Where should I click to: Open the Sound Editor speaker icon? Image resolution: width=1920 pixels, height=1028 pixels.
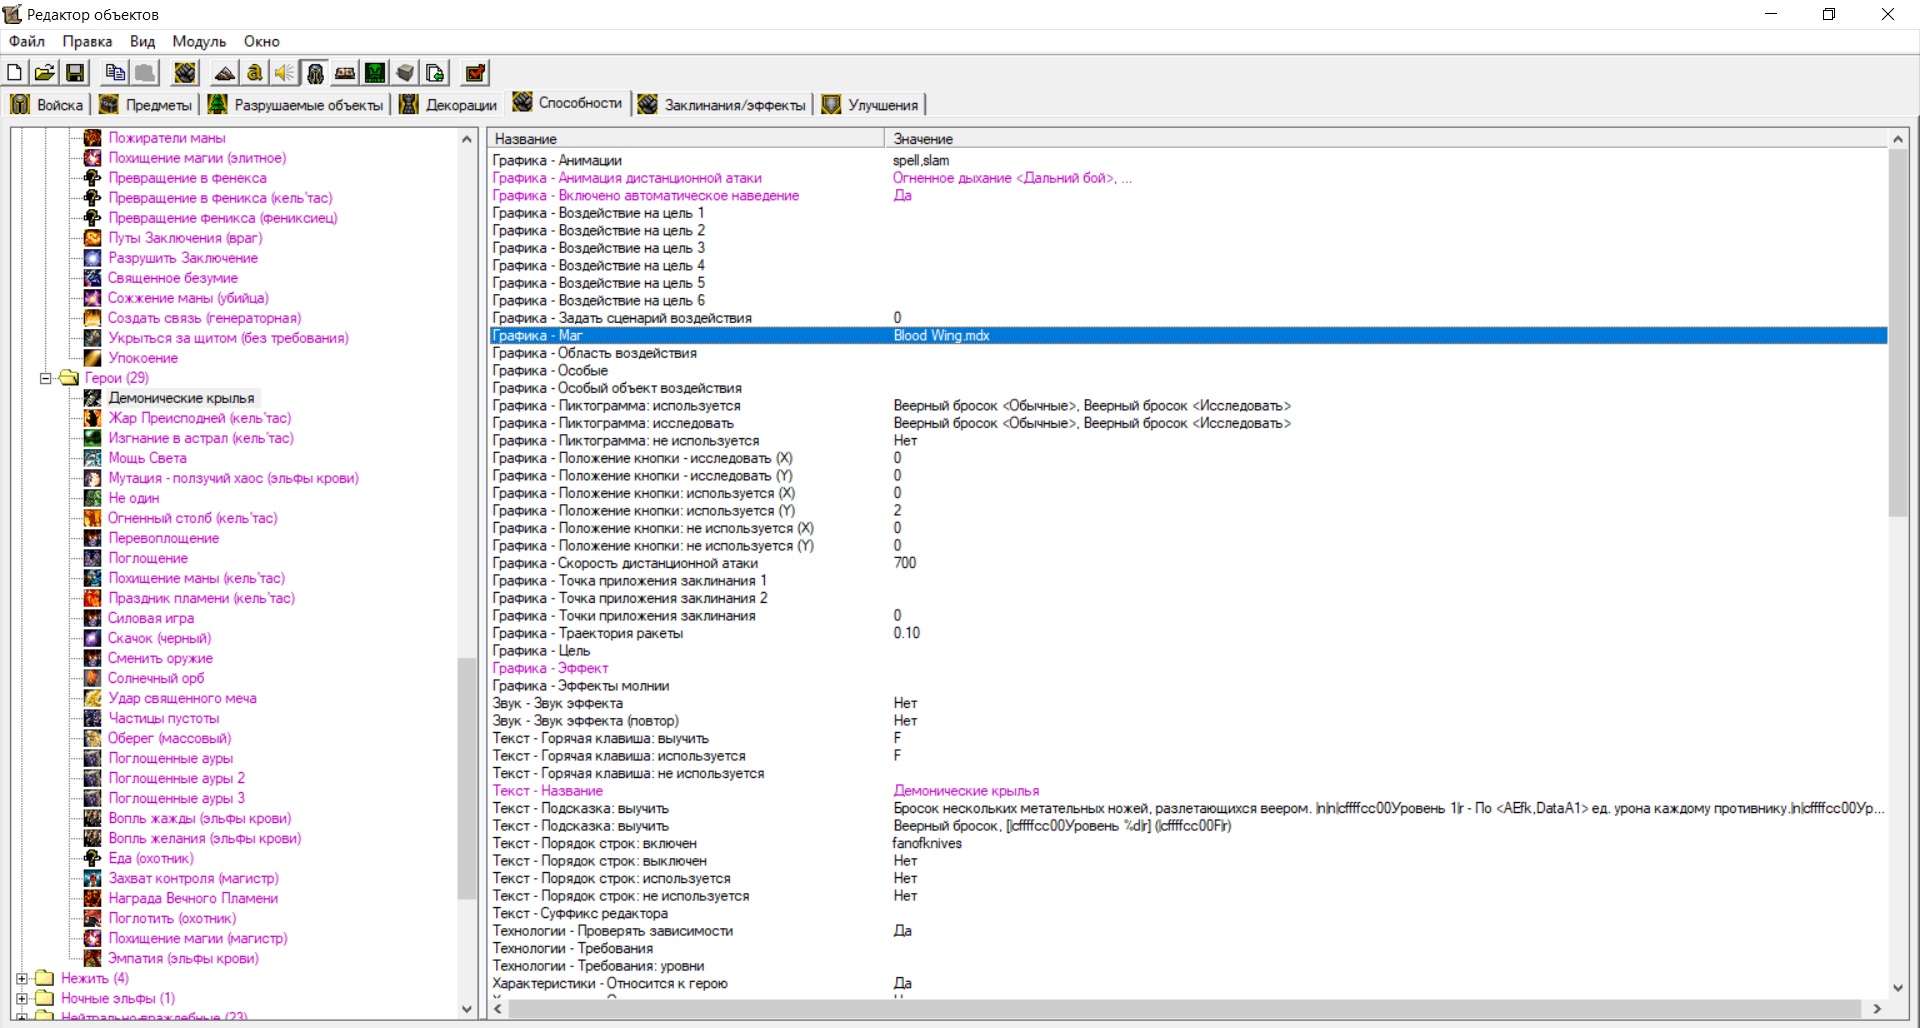285,73
